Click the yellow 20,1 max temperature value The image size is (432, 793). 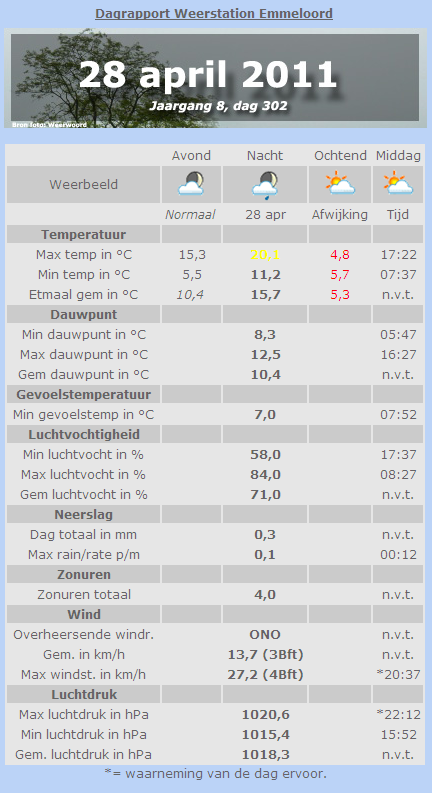point(265,255)
